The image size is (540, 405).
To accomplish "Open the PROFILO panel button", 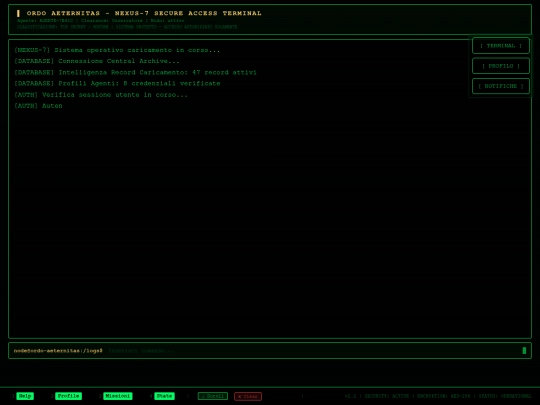I will [x=501, y=66].
